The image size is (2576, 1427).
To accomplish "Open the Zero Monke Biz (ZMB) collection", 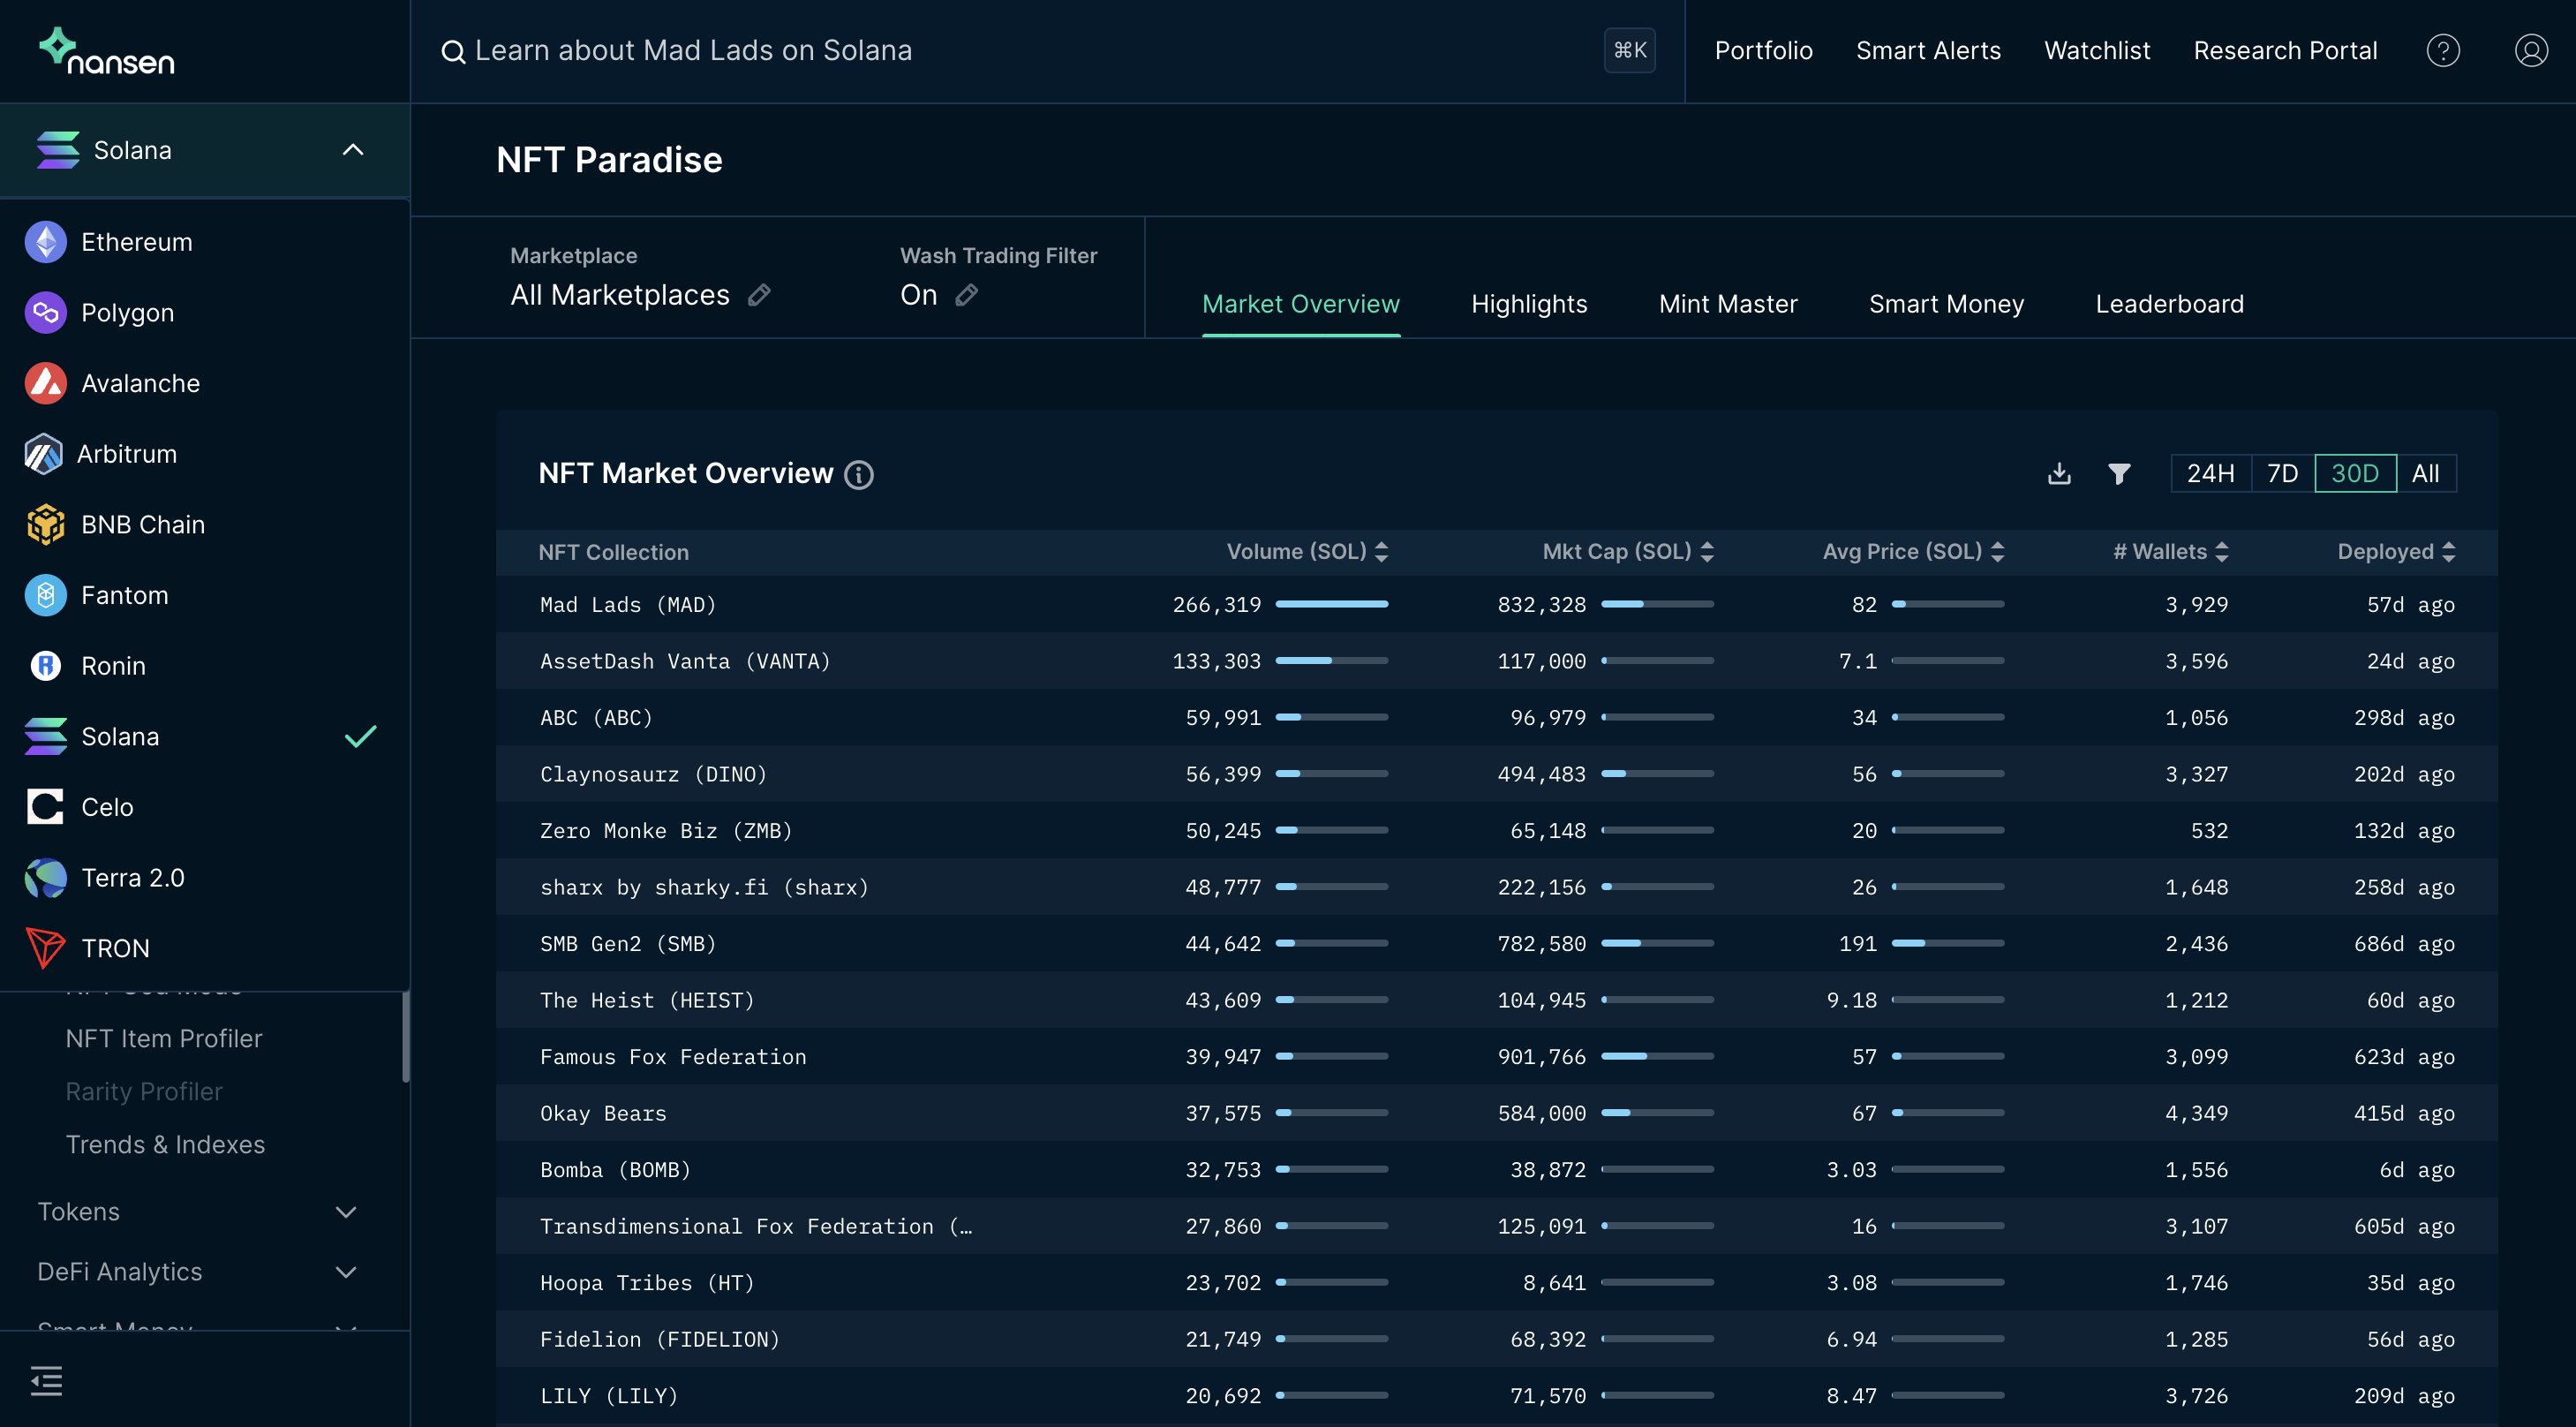I will (x=666, y=831).
